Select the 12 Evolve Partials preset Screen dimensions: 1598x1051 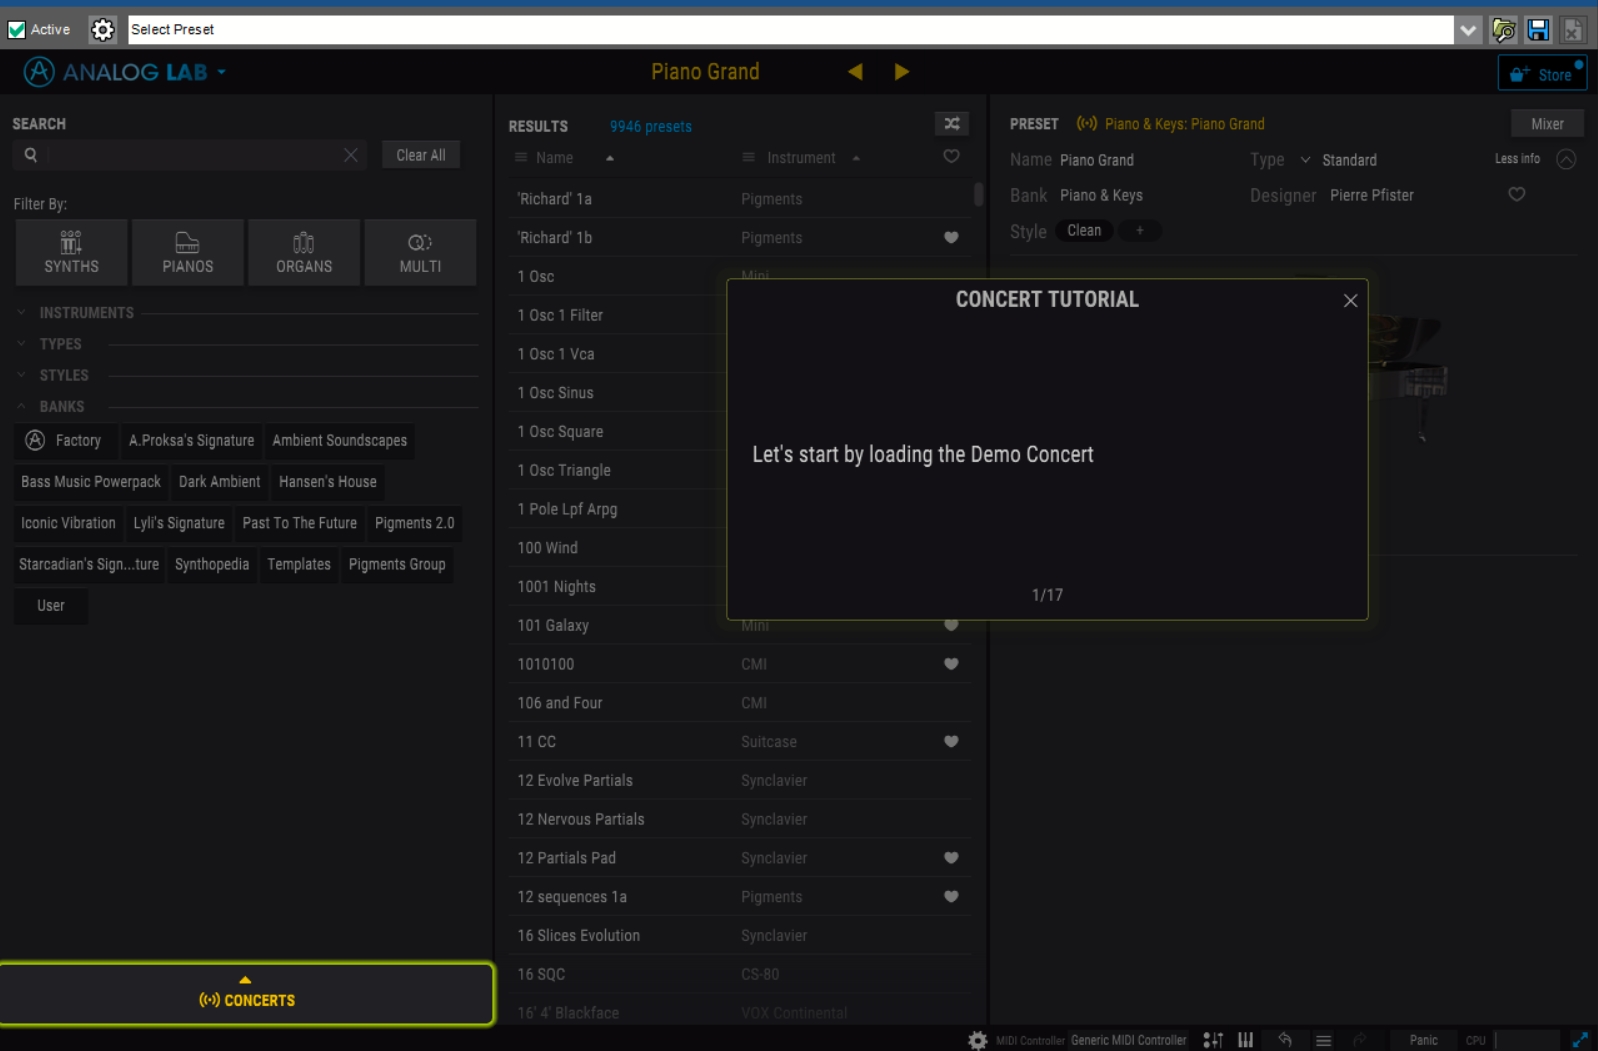coord(740,781)
